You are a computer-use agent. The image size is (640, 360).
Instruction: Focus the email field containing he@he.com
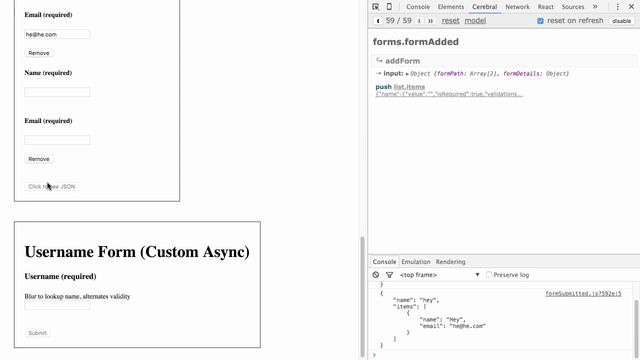pyautogui.click(x=57, y=35)
